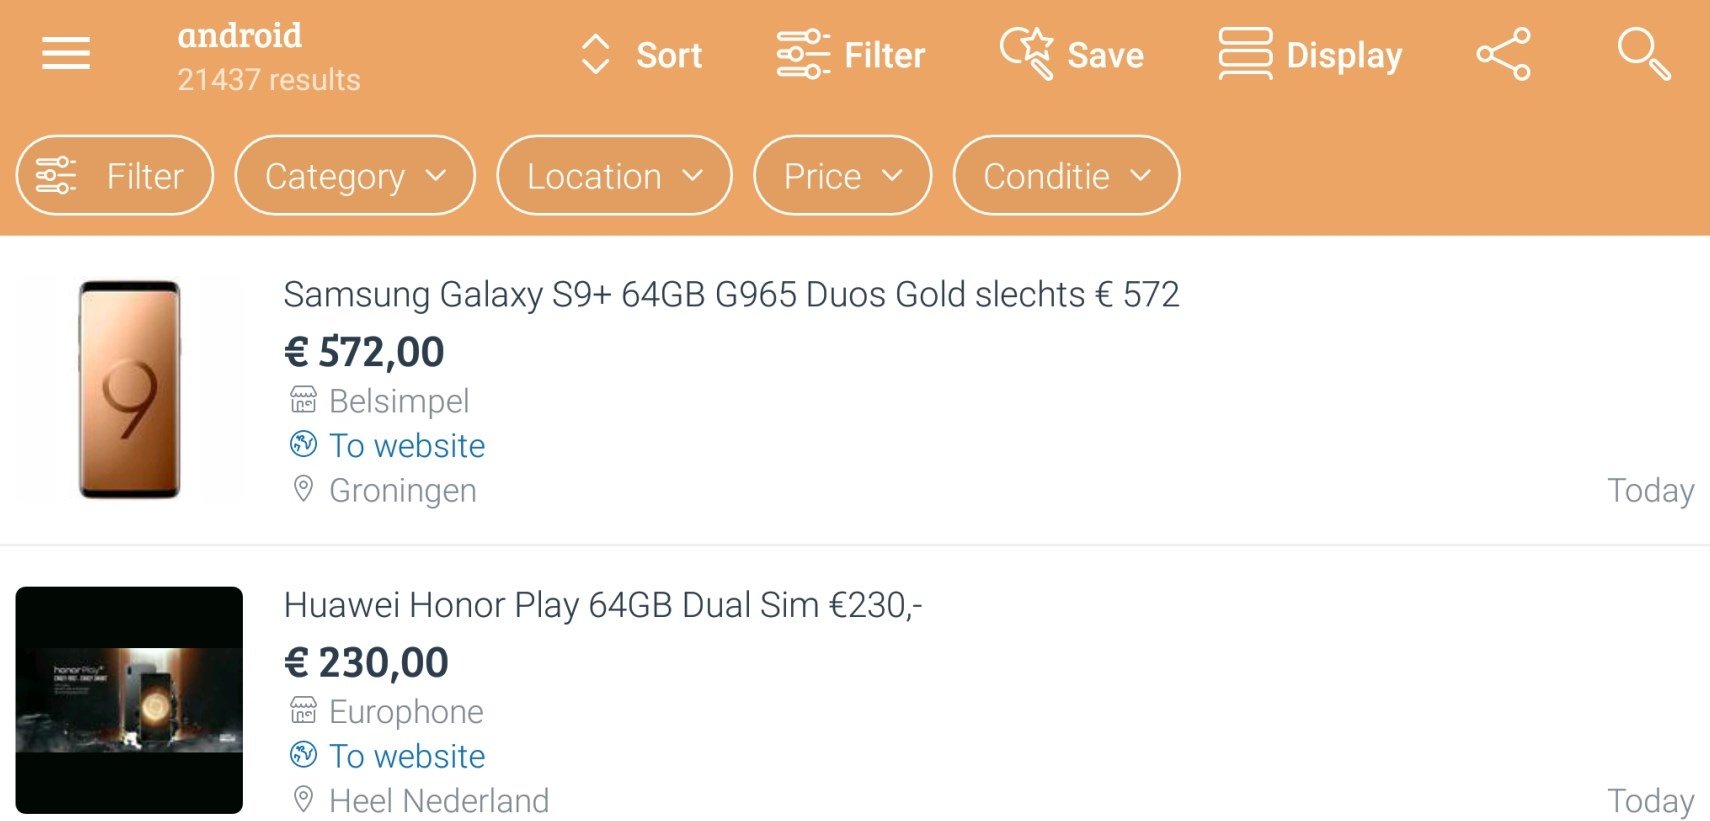Follow the Europhone To website link

pyautogui.click(x=387, y=756)
